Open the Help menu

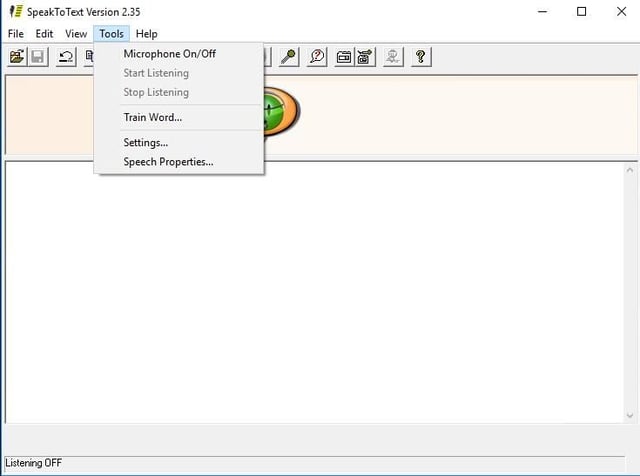147,34
